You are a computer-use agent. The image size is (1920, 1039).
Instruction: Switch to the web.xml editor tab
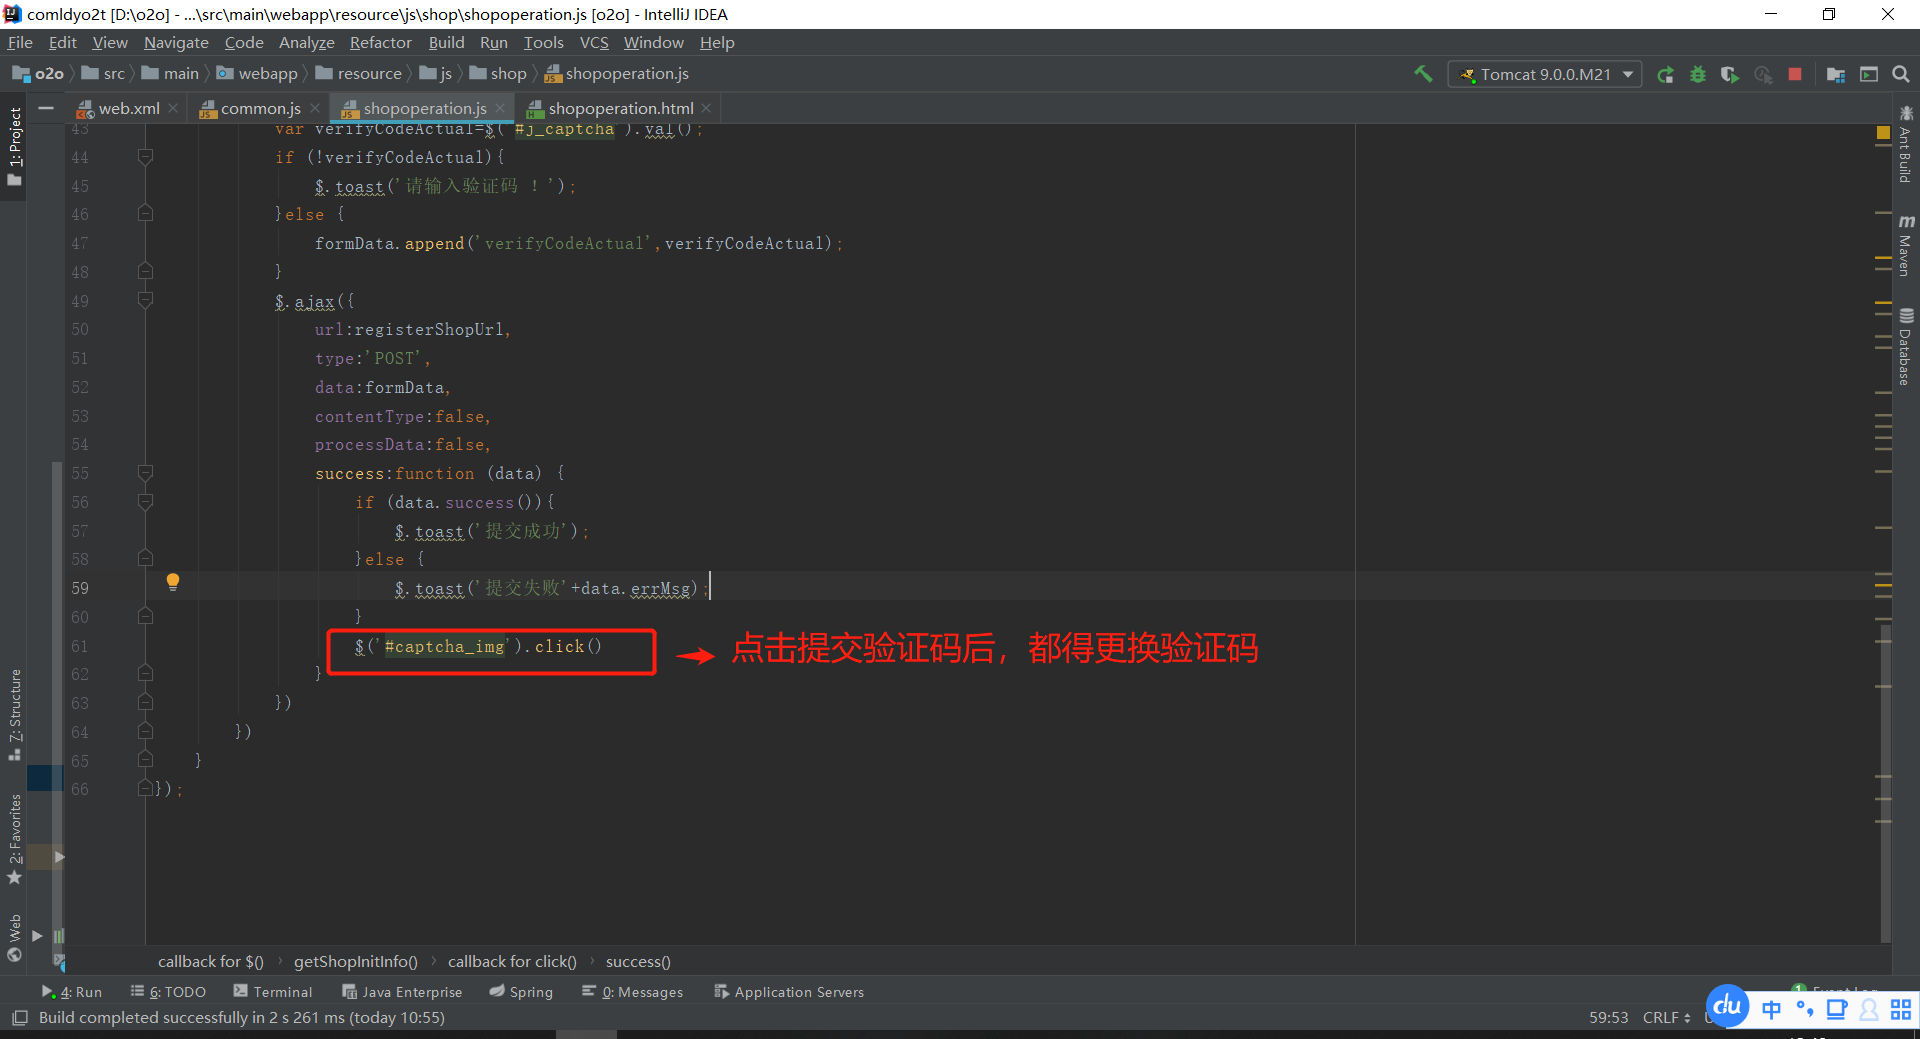tap(128, 108)
